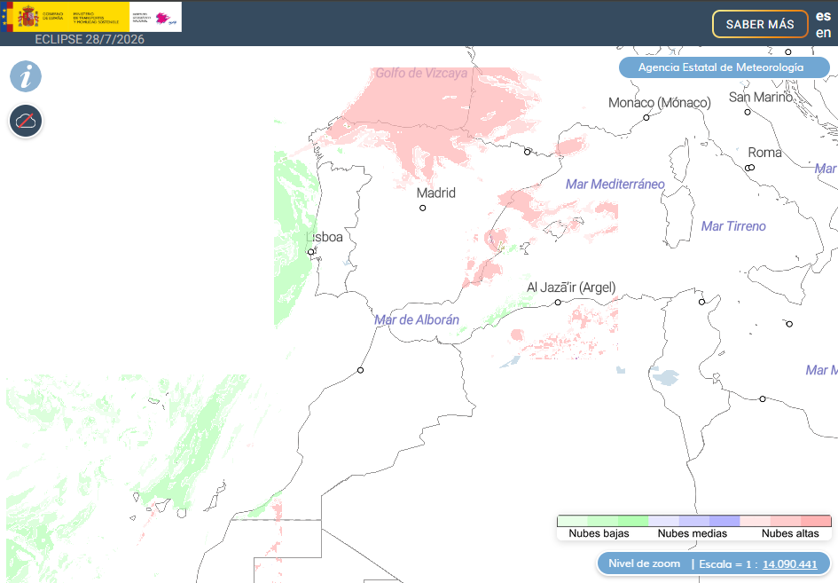Click the Roma city label
838x583 pixels.
[x=765, y=153]
